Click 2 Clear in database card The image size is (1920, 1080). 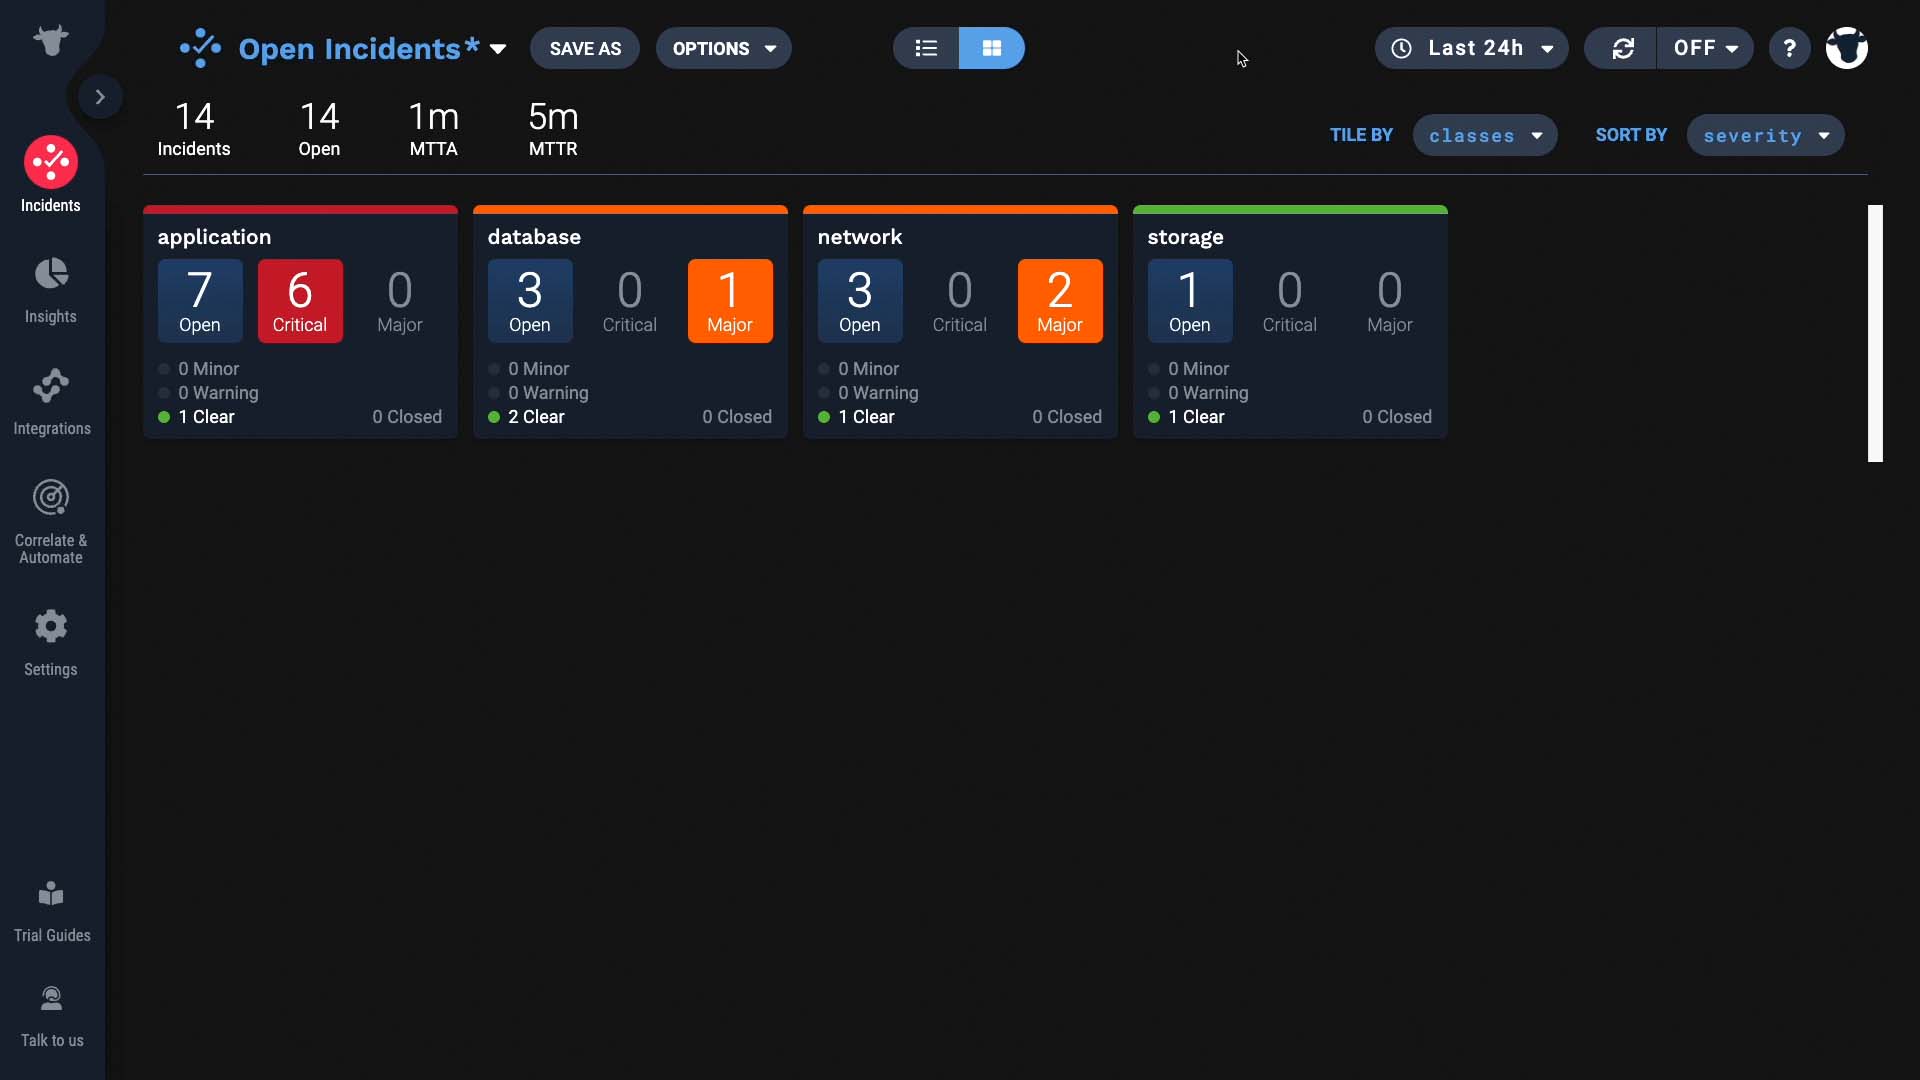tap(527, 417)
